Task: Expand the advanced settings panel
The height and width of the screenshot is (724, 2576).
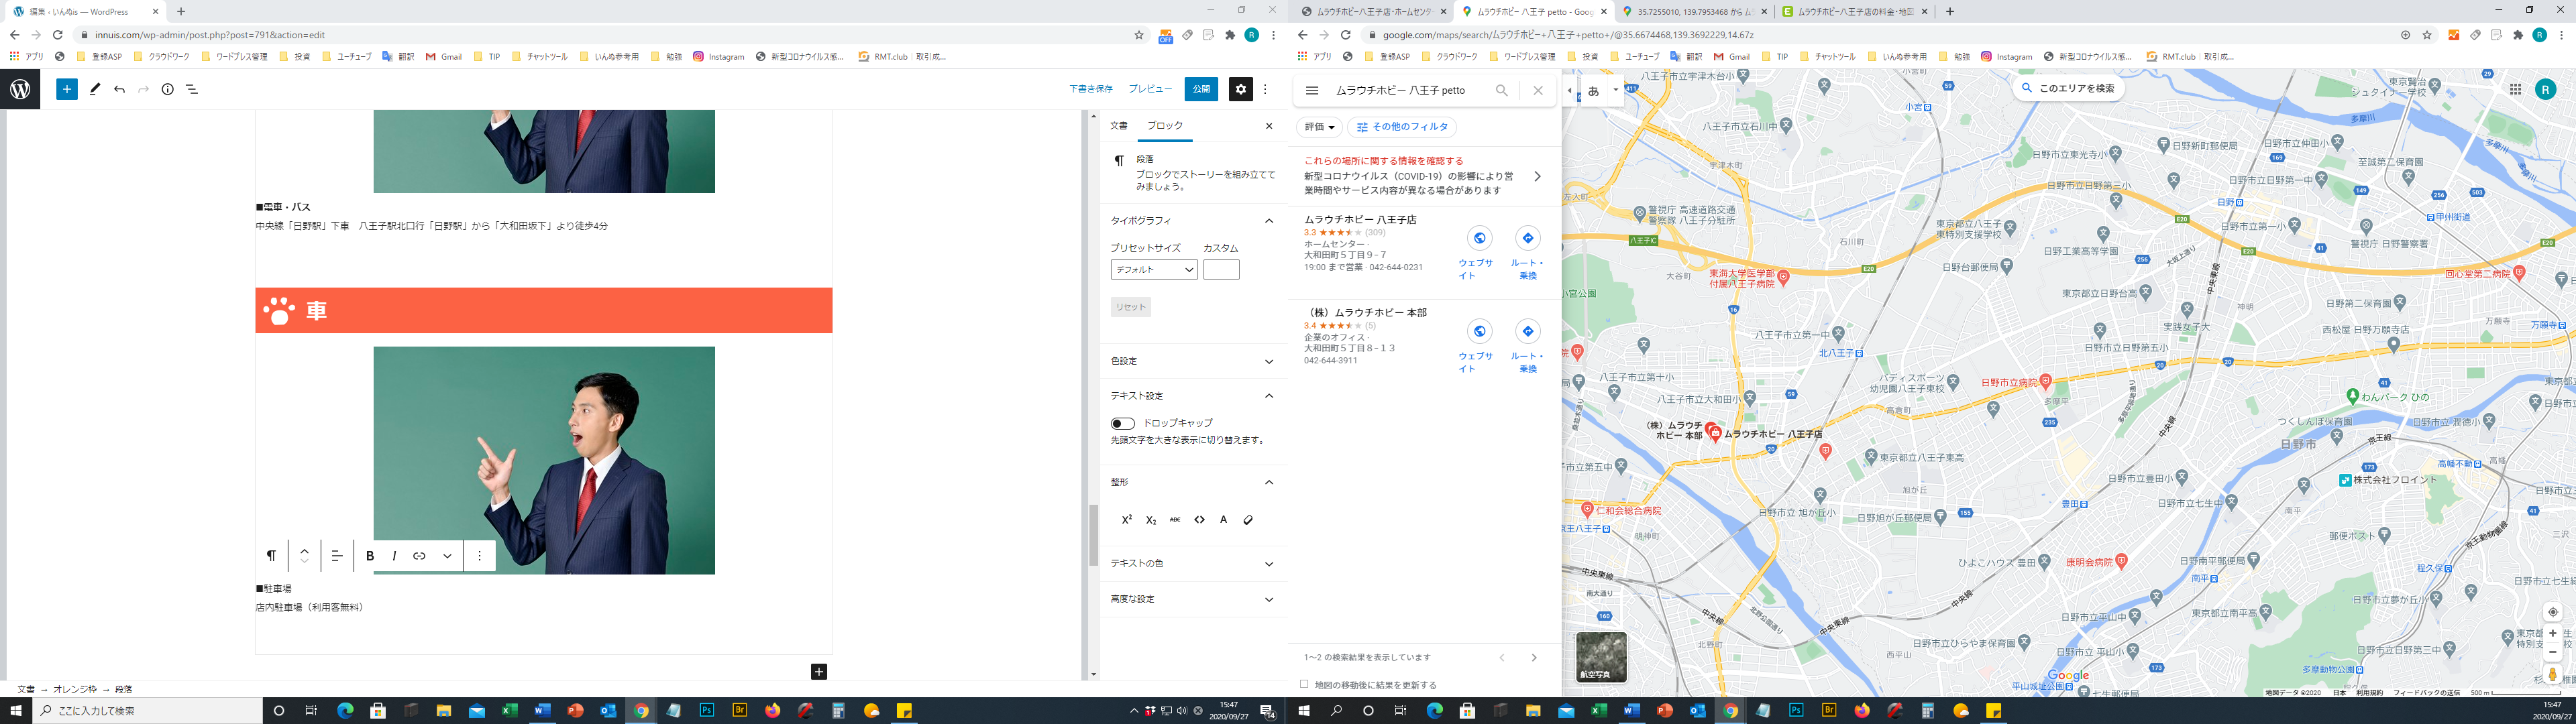Action: coord(1269,600)
